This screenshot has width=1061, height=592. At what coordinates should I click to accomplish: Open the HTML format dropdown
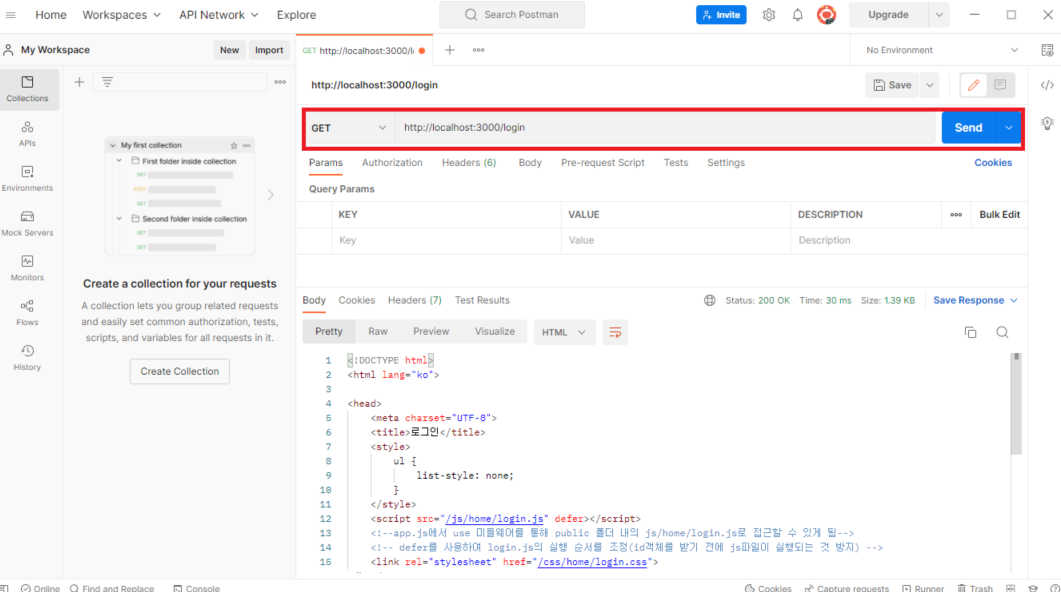(x=564, y=332)
